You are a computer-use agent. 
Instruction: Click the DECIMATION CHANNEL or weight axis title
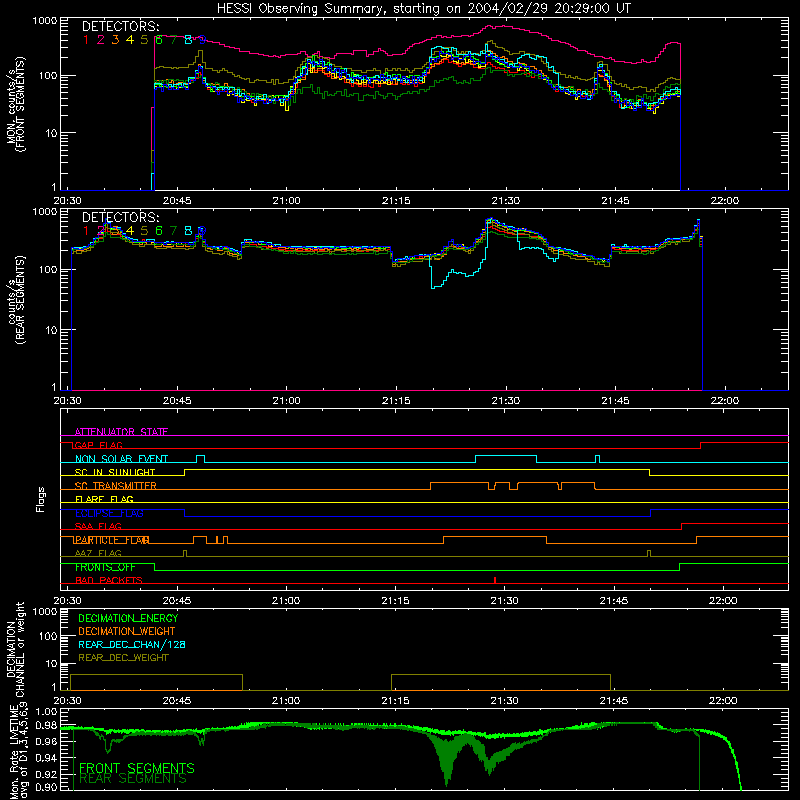tap(15, 649)
